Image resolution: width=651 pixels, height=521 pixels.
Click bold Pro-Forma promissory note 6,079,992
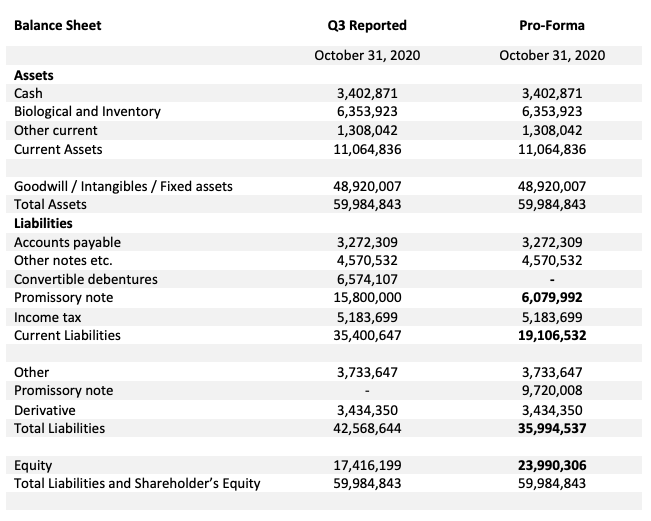pos(552,298)
